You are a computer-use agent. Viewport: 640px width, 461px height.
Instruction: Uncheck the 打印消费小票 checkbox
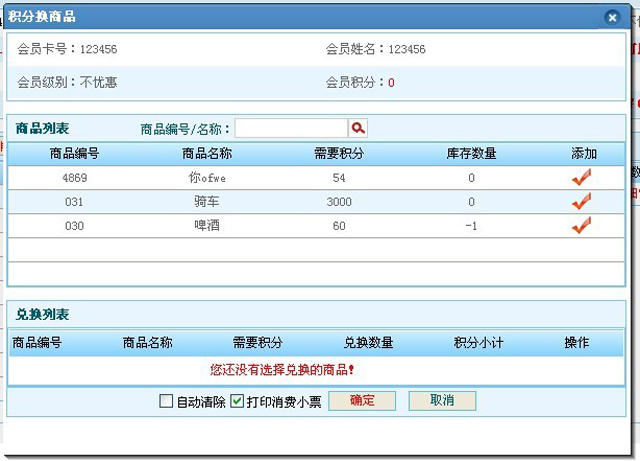coord(237,401)
